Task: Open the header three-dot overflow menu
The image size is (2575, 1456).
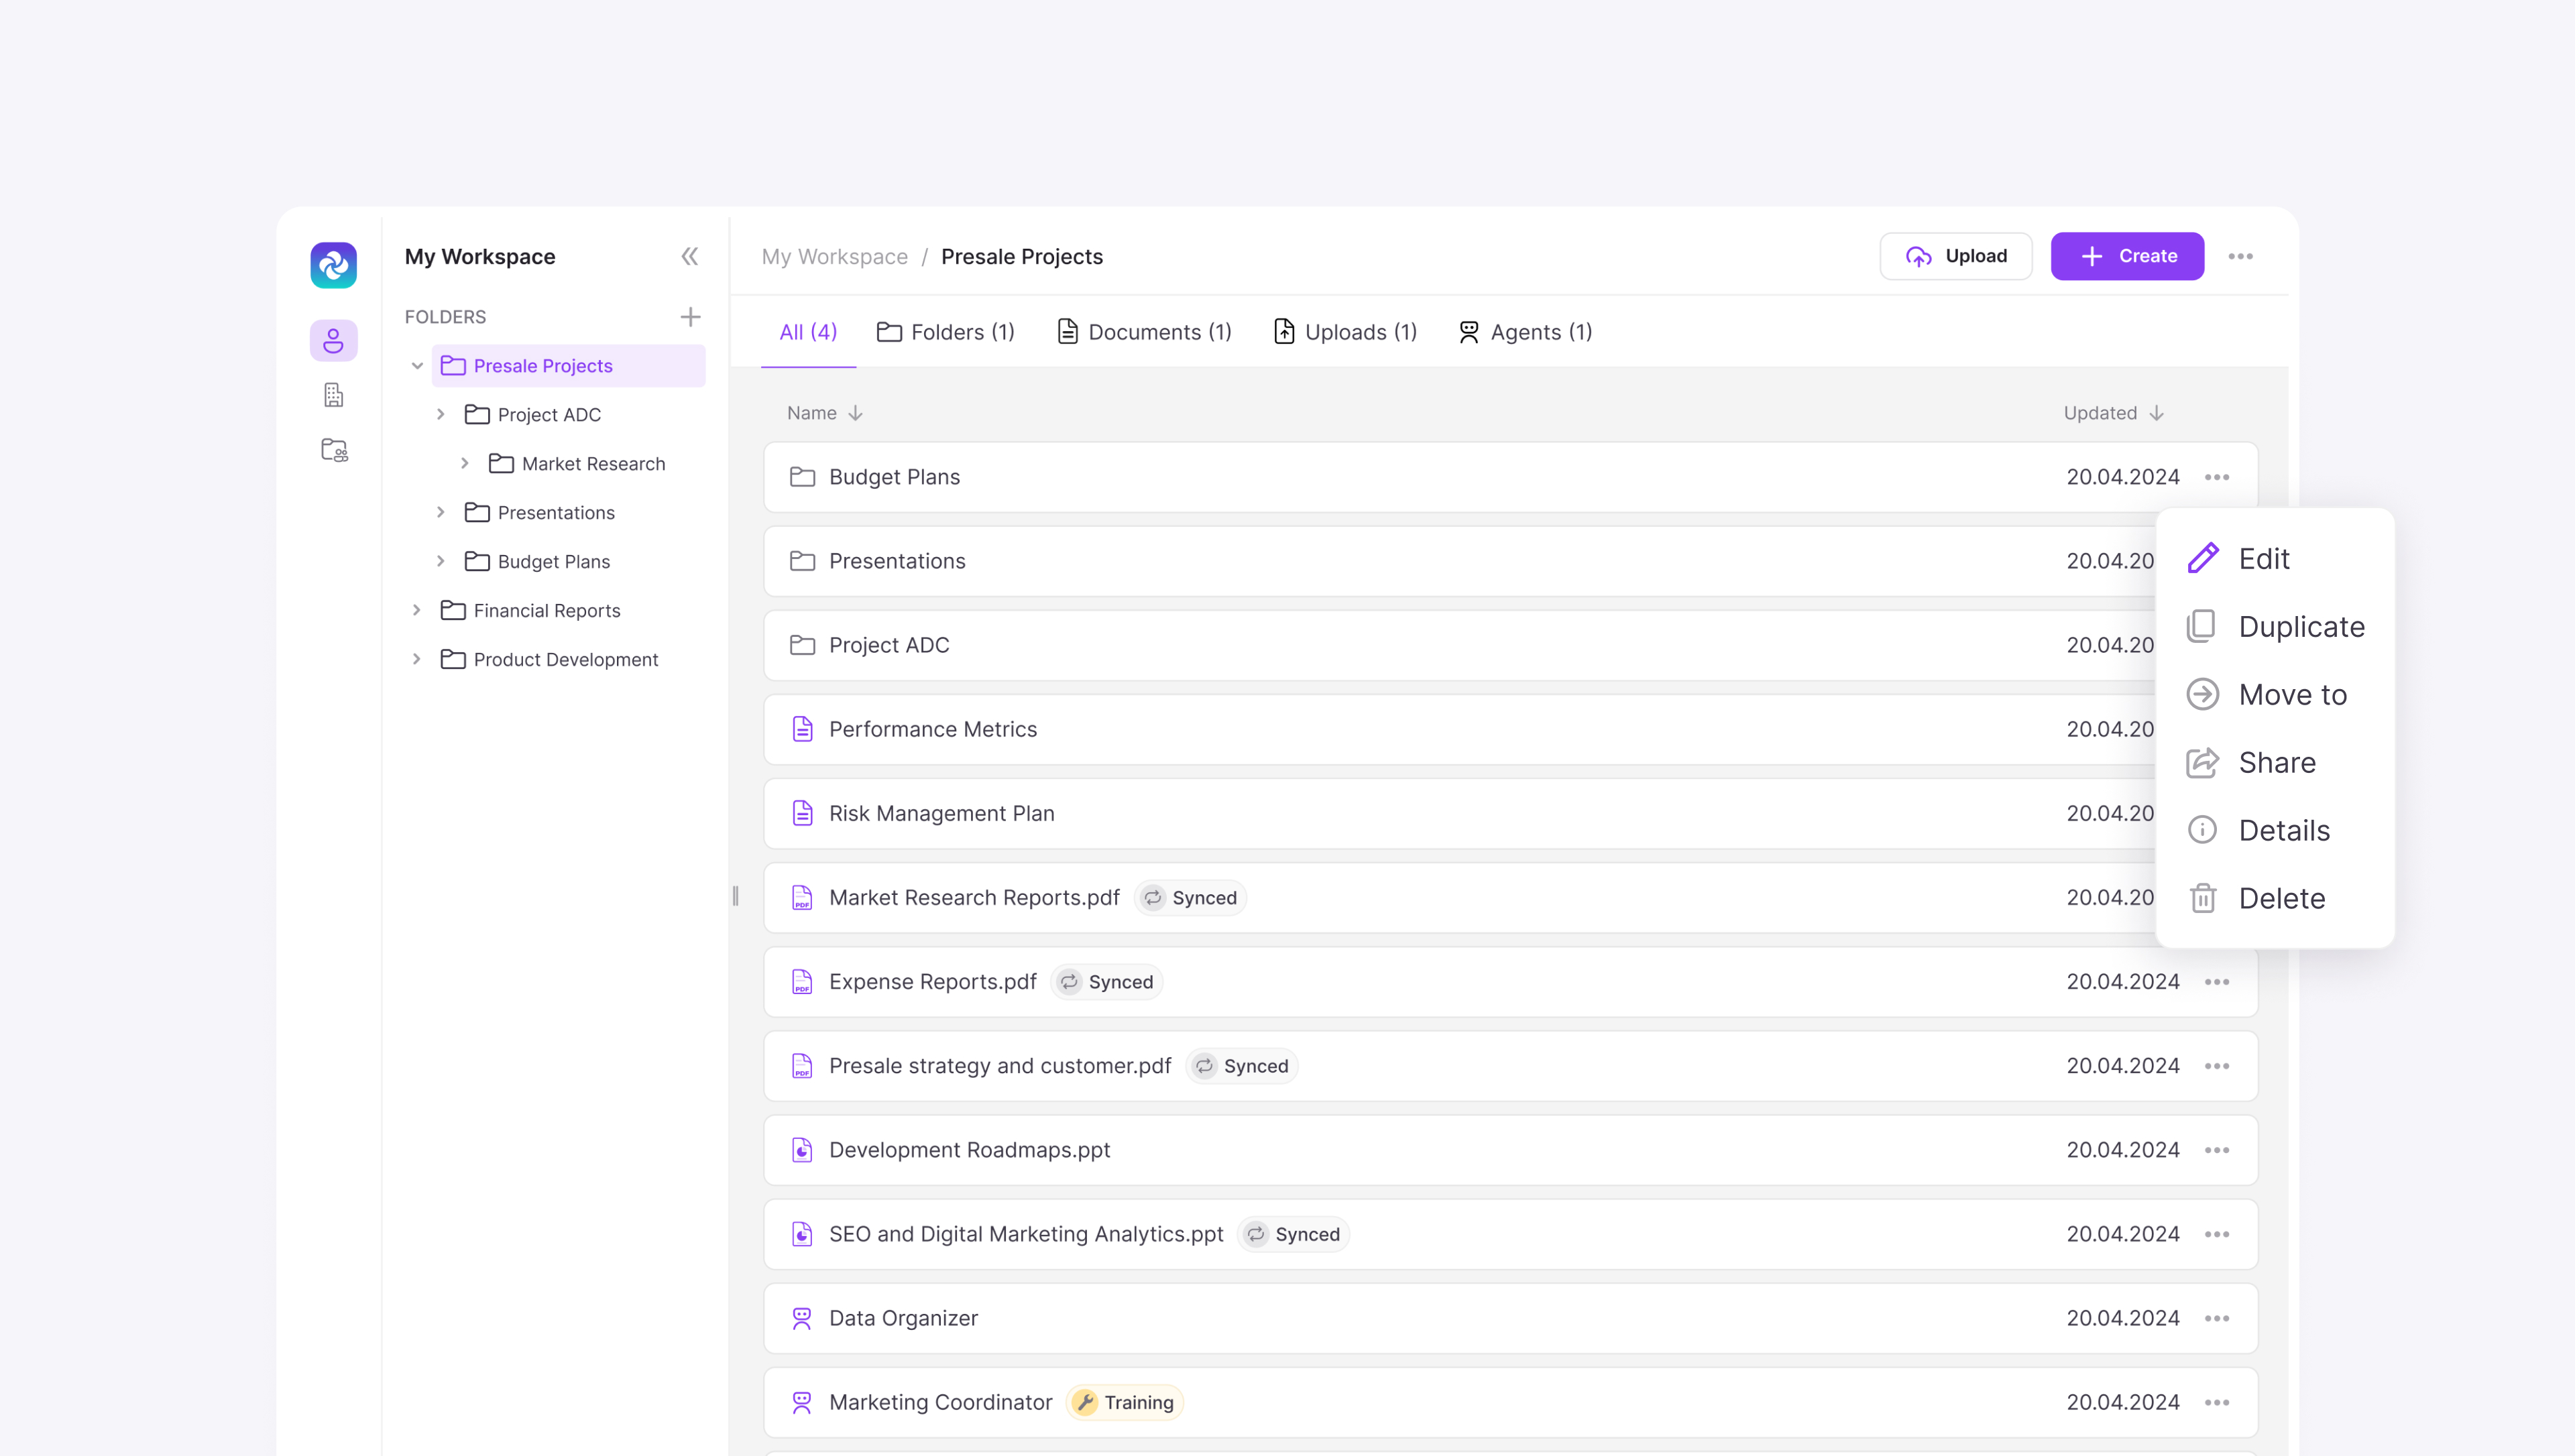Action: tap(2240, 257)
